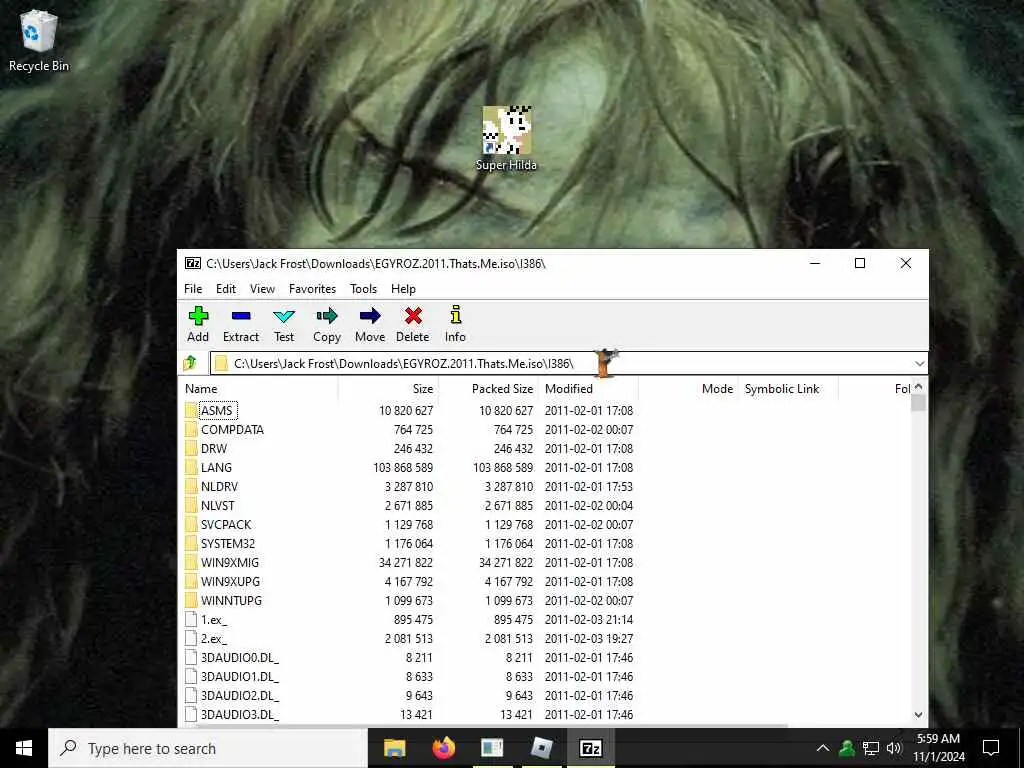Viewport: 1024px width, 768px height.
Task: Open the Edit menu
Action: 226,289
